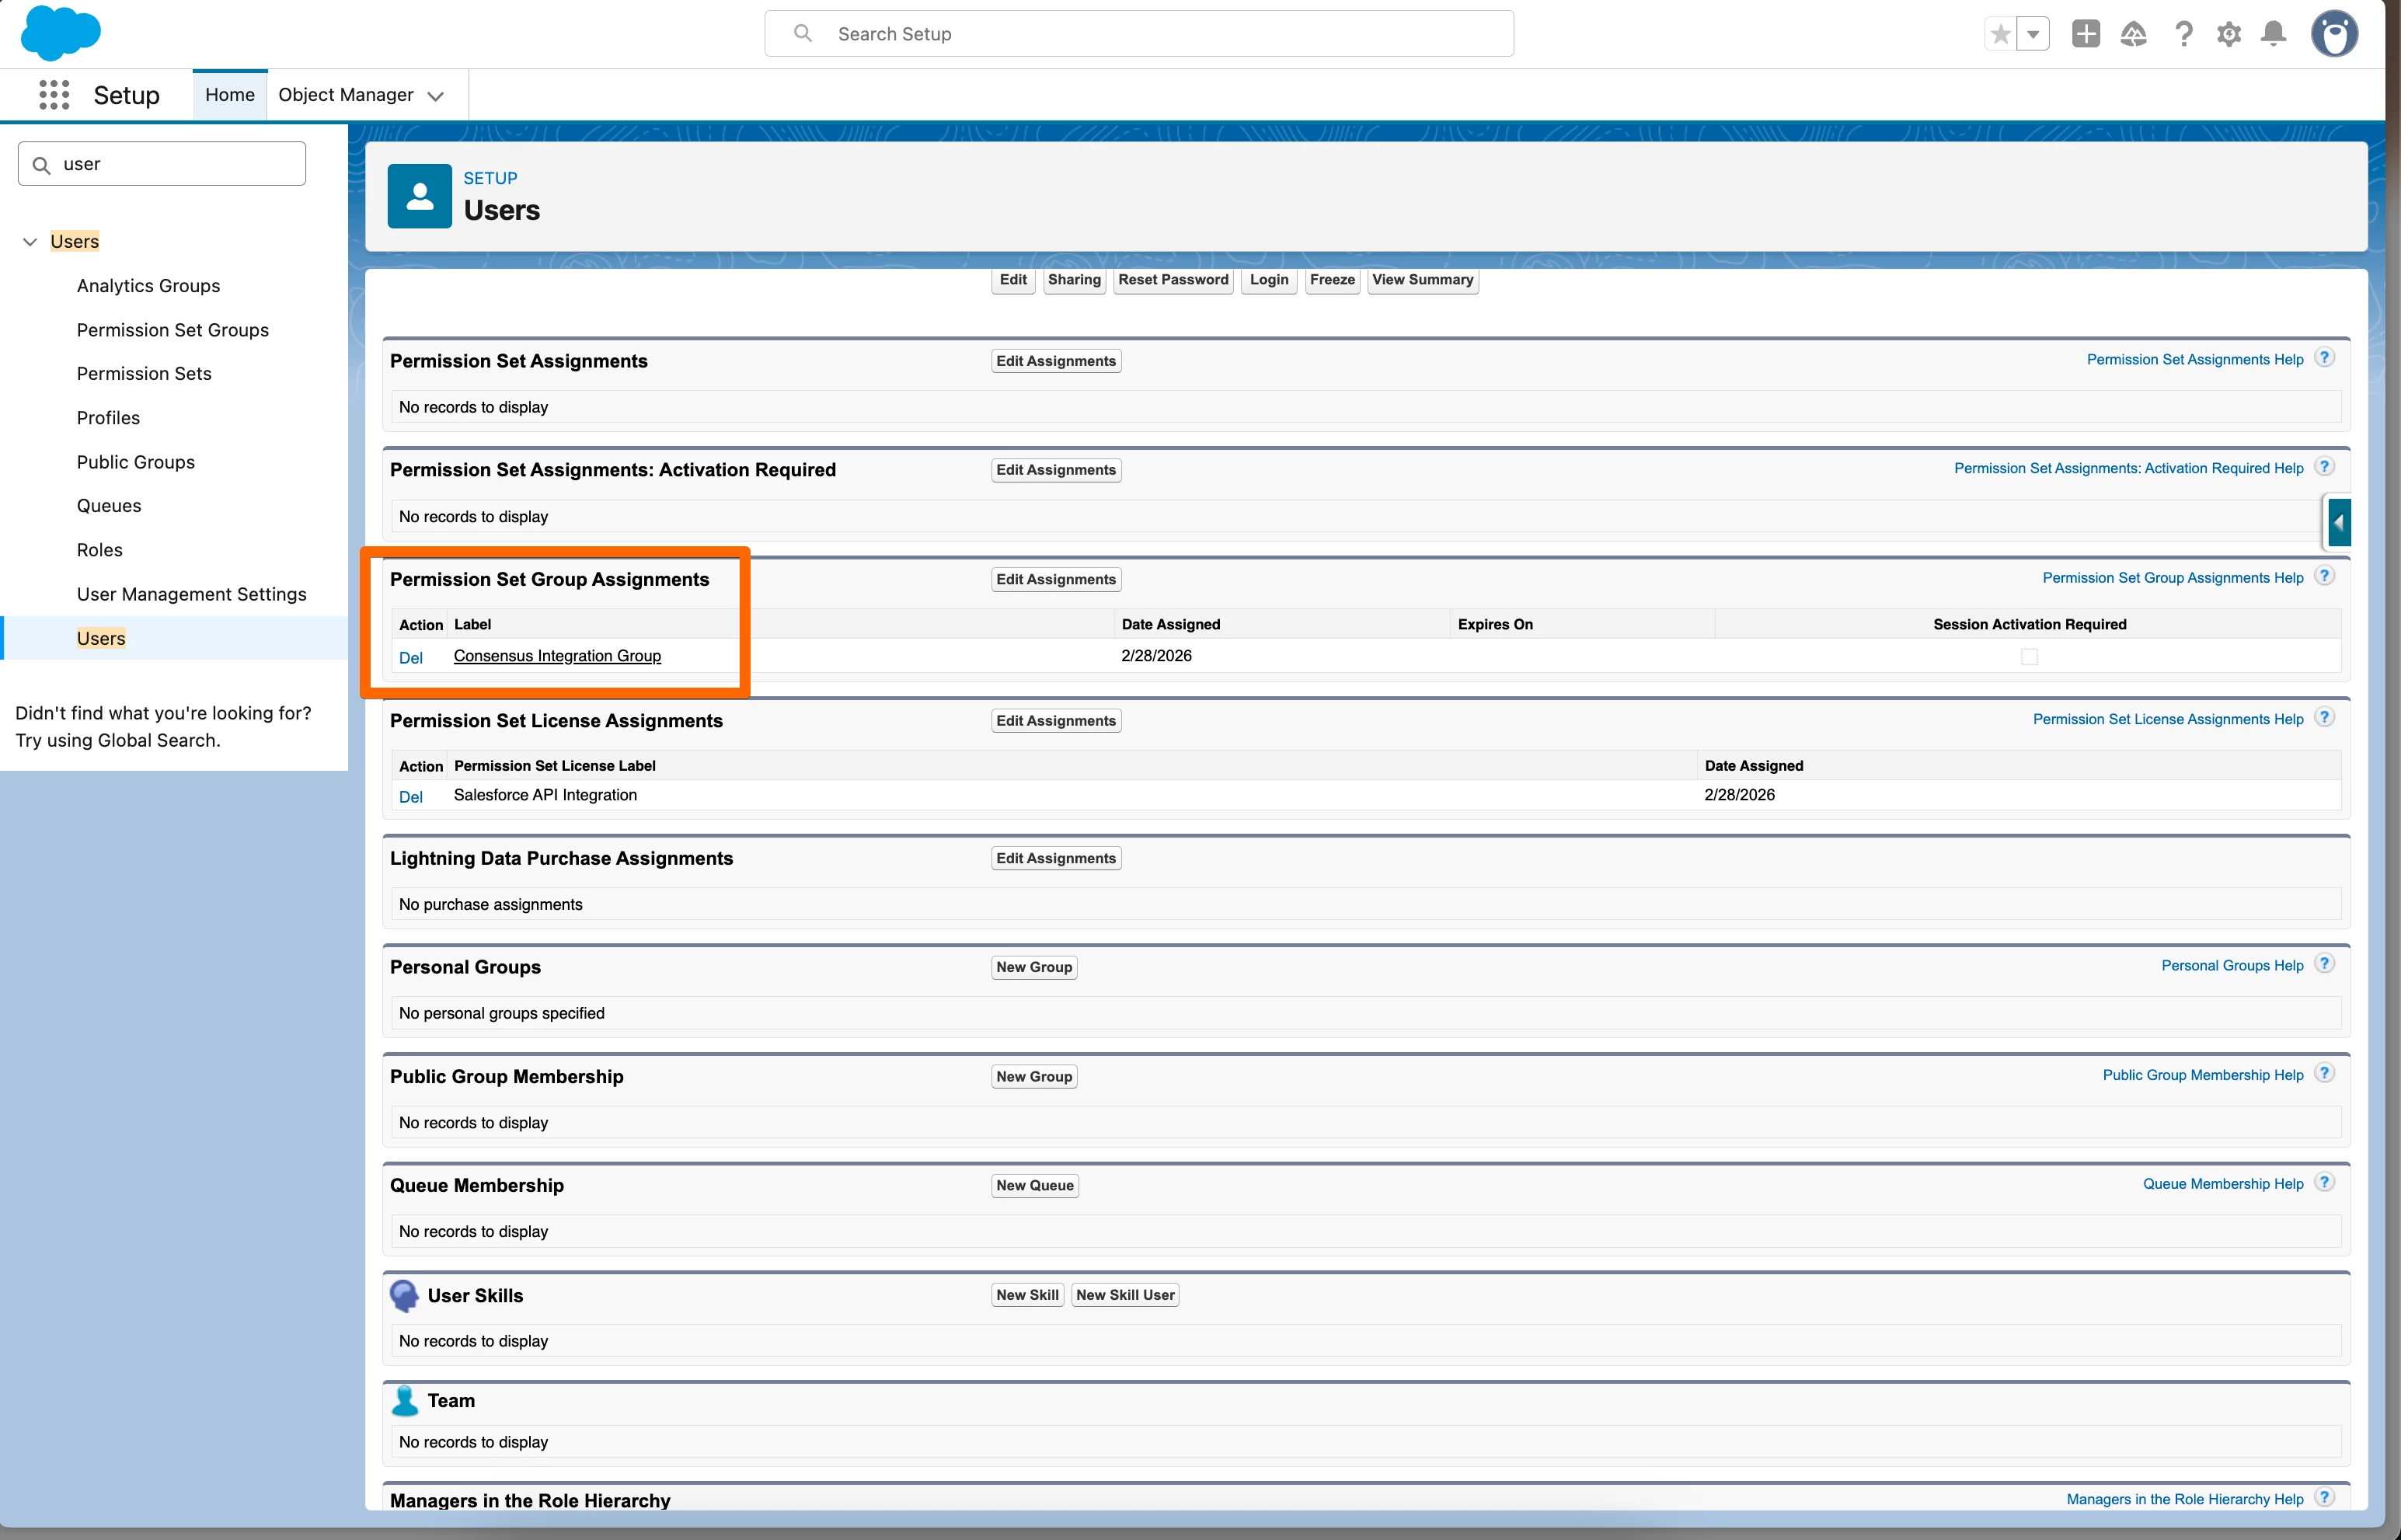Click the user avatar profile icon

pos(2334,35)
